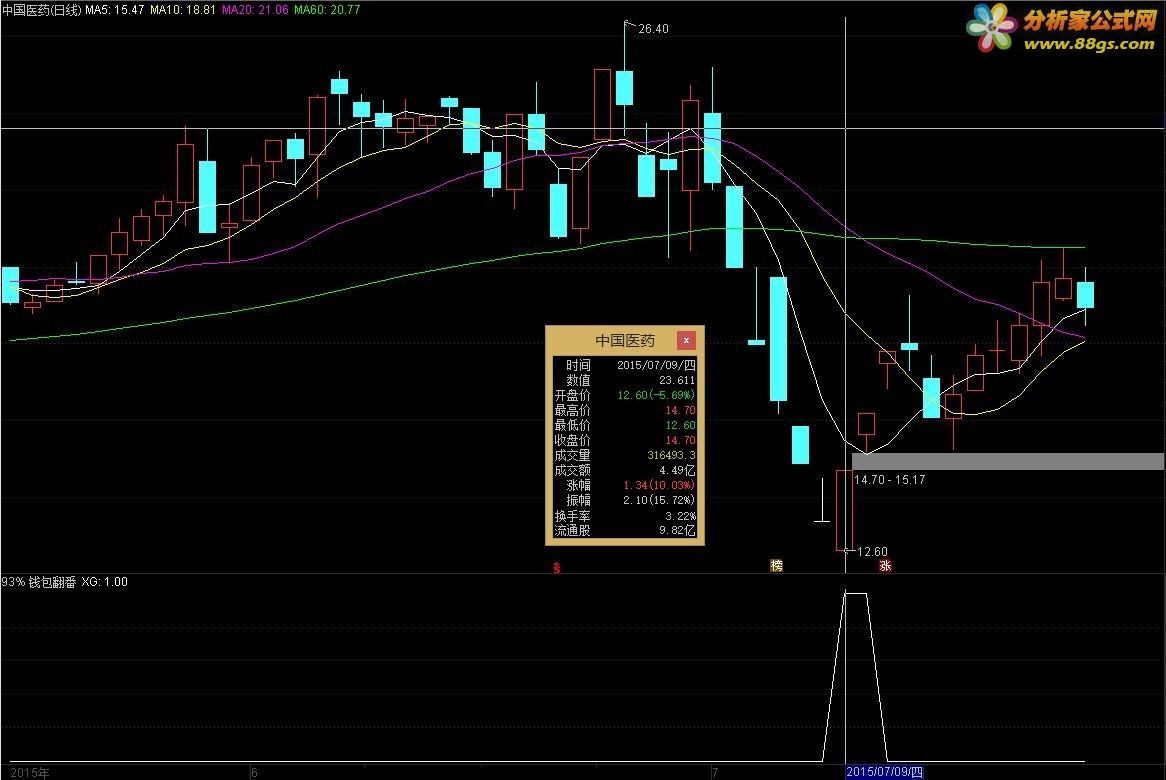Click the 数值 23.611 row in popup
Image resolution: width=1166 pixels, height=780 pixels.
click(625, 380)
